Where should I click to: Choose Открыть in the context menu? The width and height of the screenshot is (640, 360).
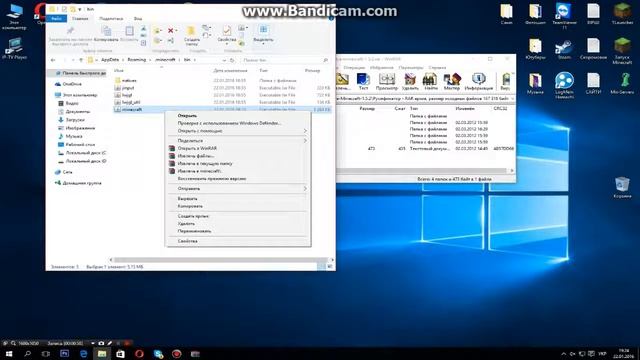(187, 116)
